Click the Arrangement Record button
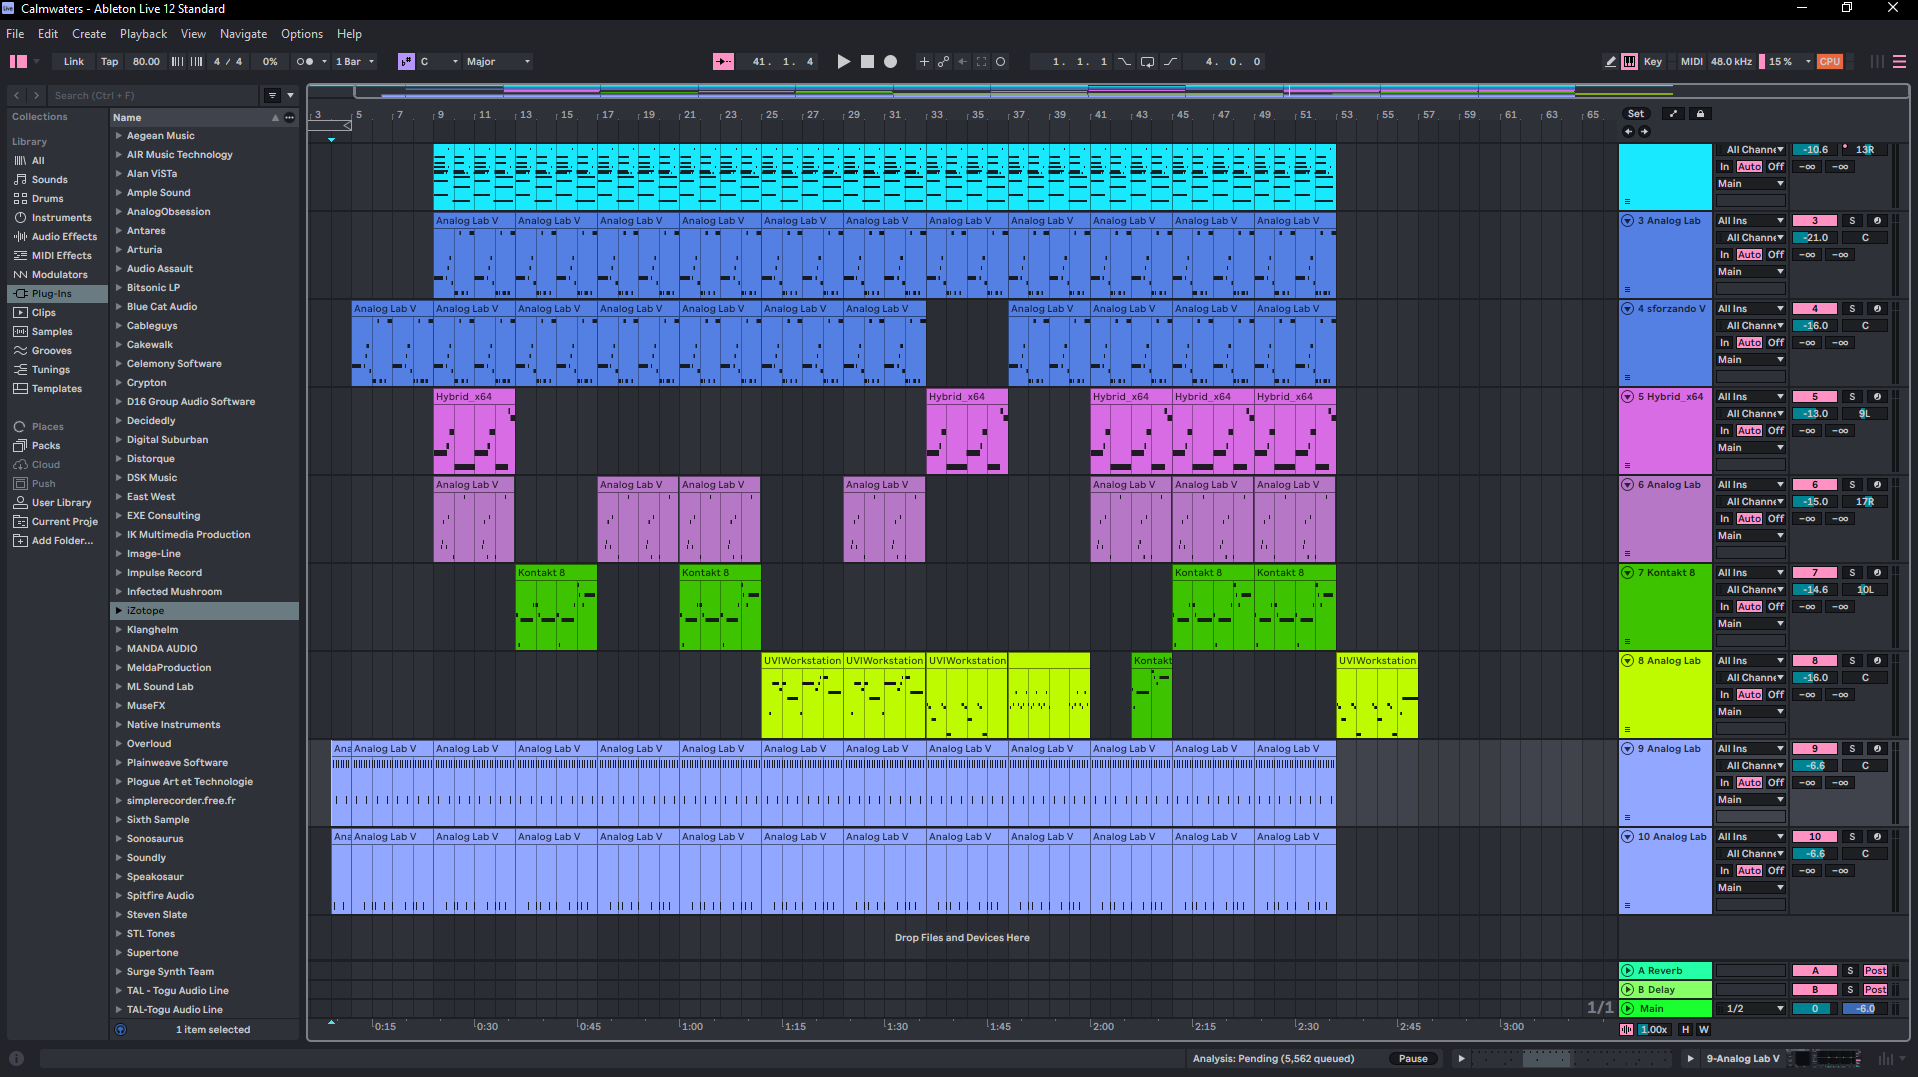 coord(890,62)
